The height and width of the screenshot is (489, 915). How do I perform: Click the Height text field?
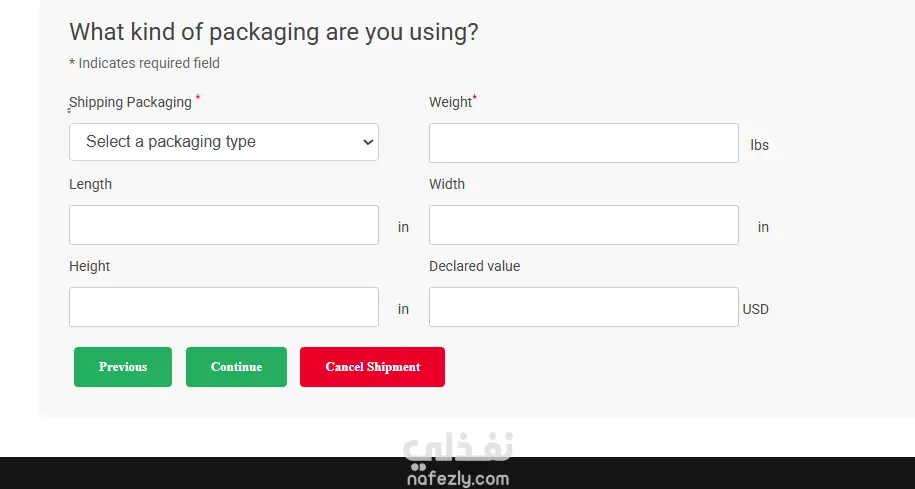[x=223, y=307]
